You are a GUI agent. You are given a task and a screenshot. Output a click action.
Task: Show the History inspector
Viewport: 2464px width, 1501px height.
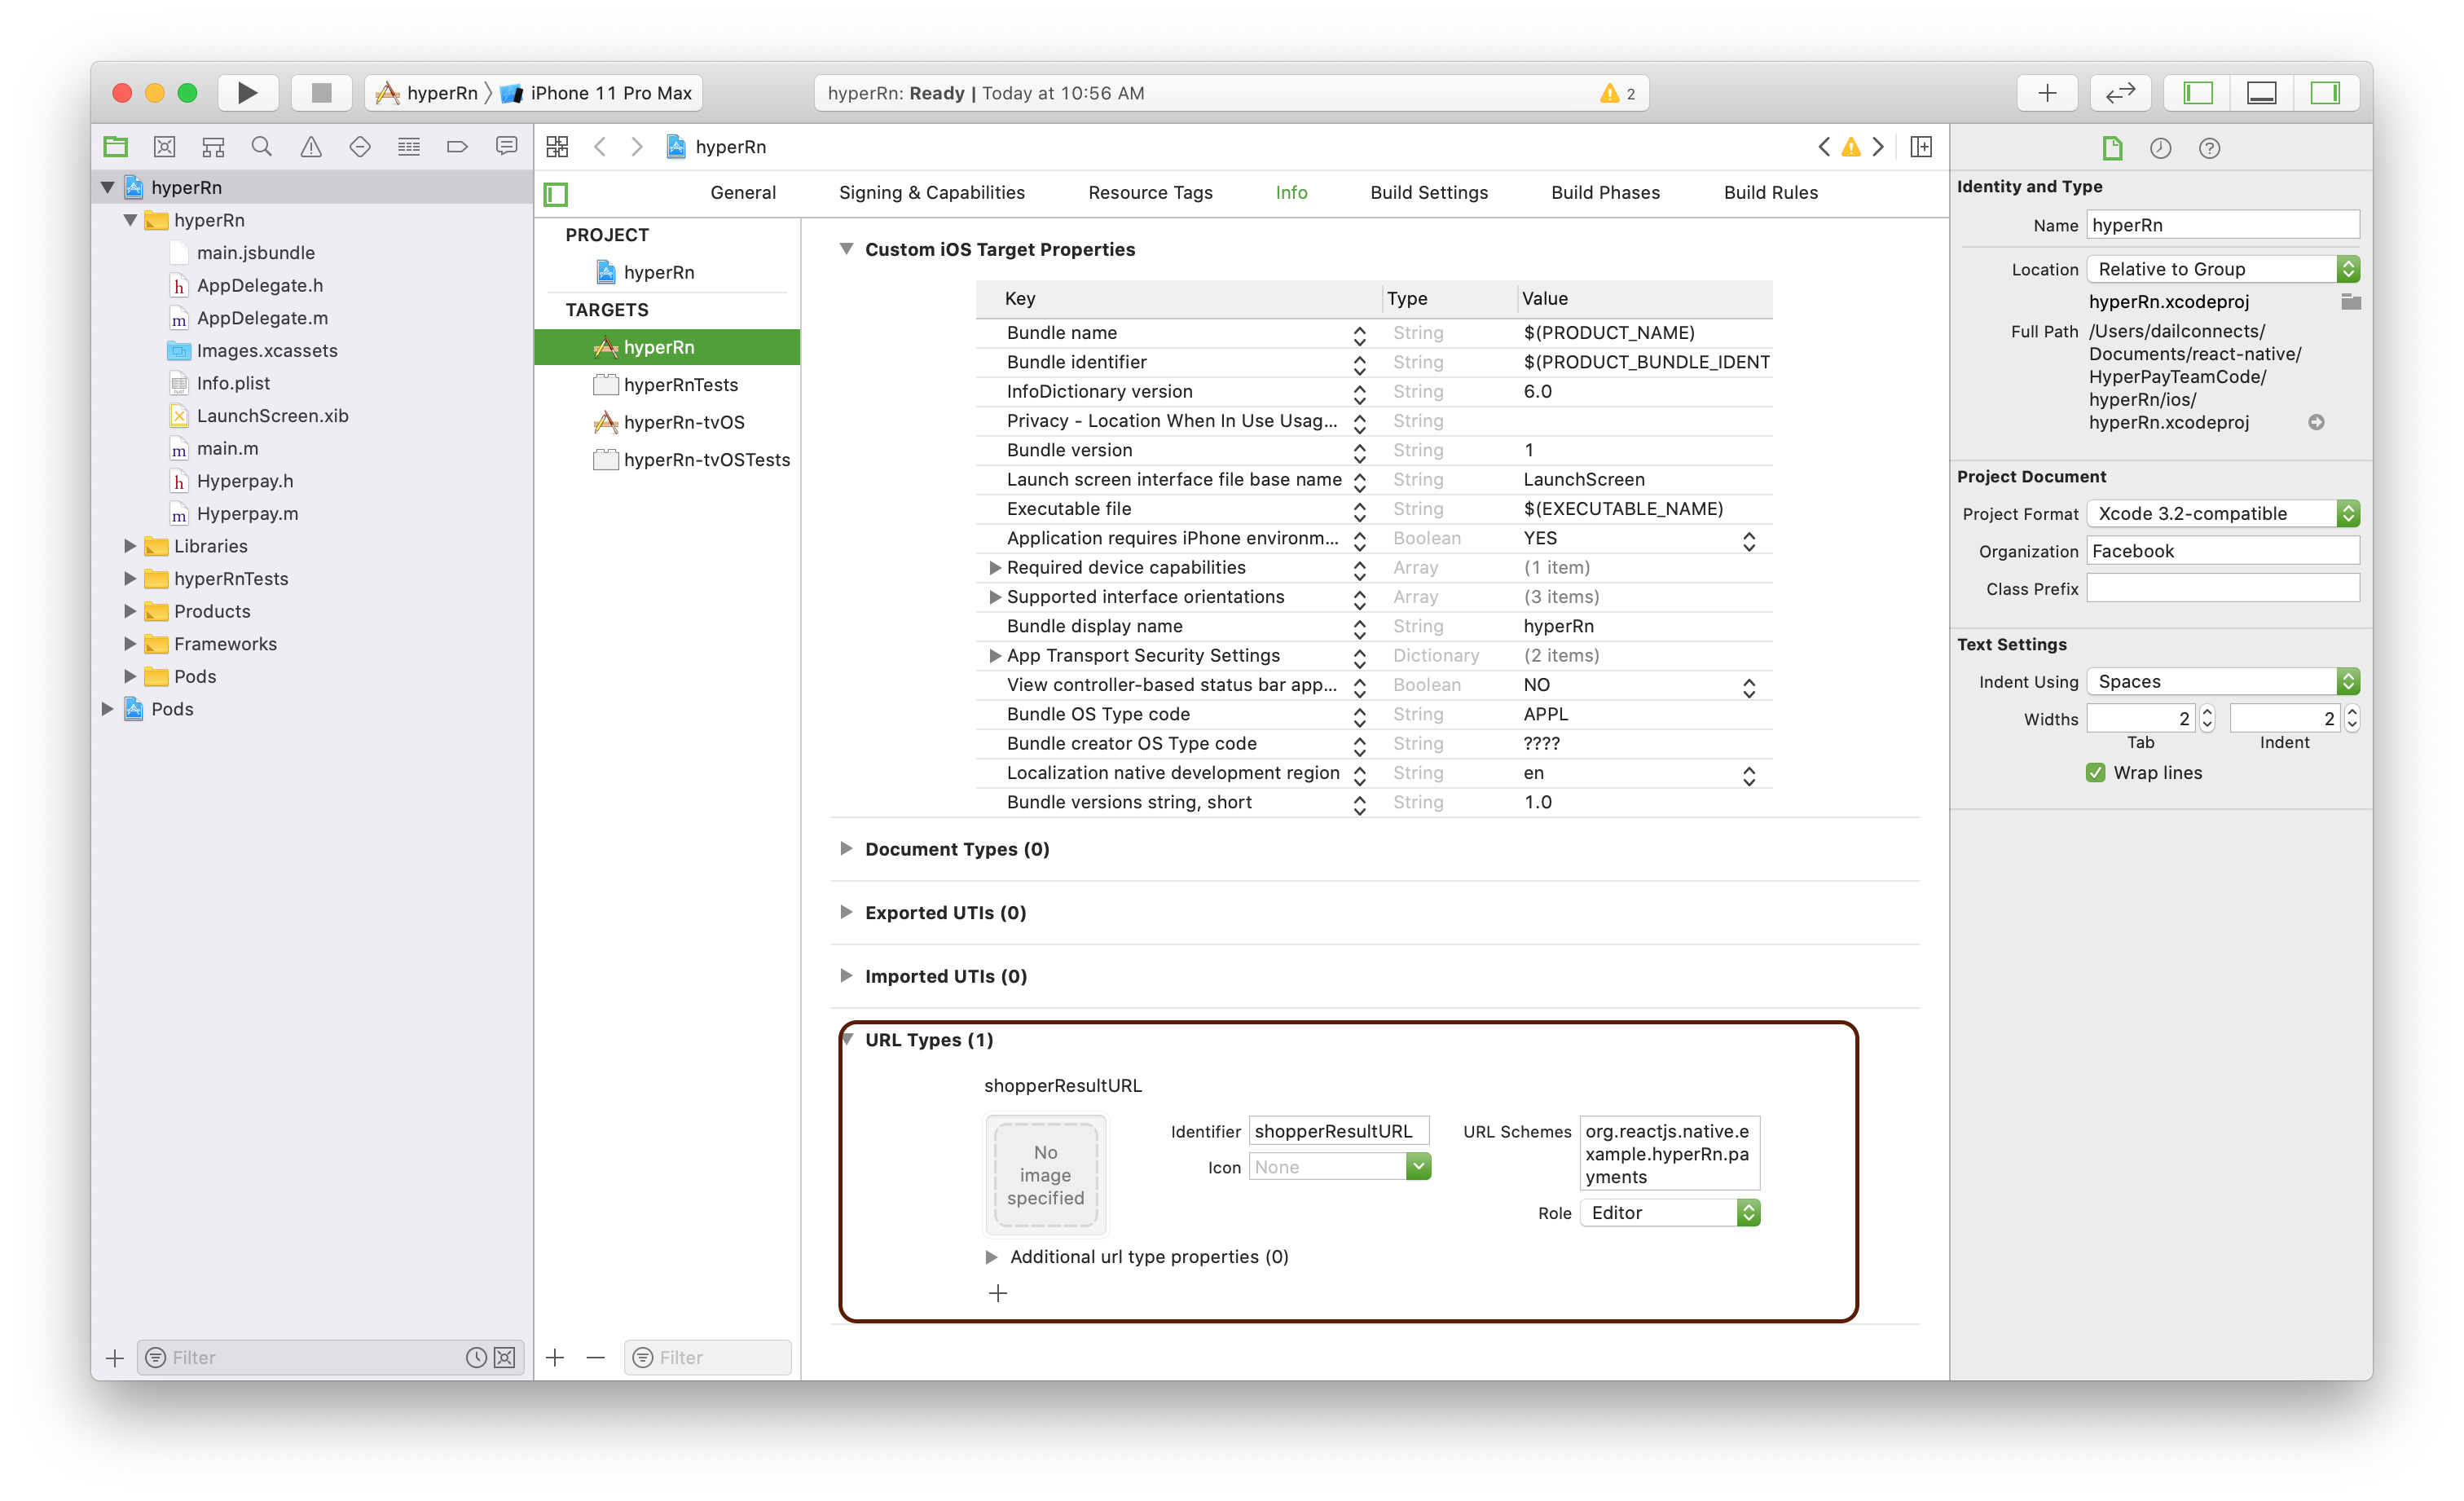[2160, 148]
